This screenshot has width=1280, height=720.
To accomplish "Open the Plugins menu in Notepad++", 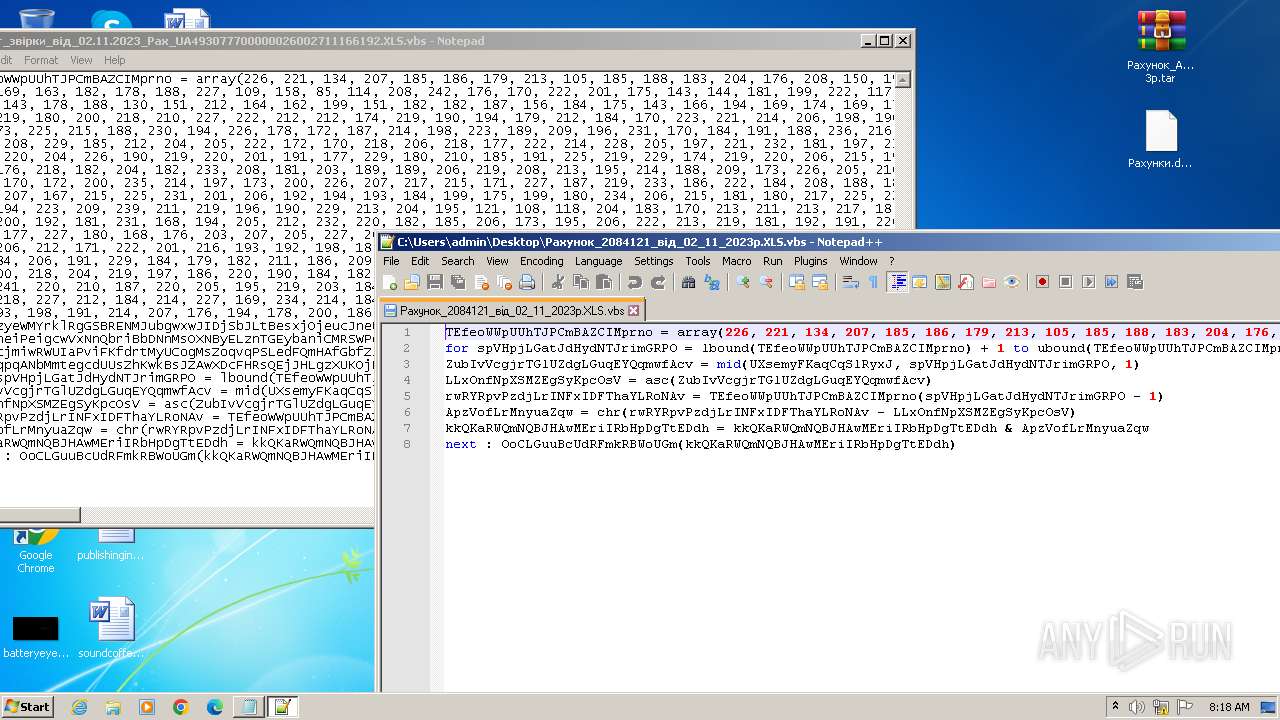I will [810, 261].
